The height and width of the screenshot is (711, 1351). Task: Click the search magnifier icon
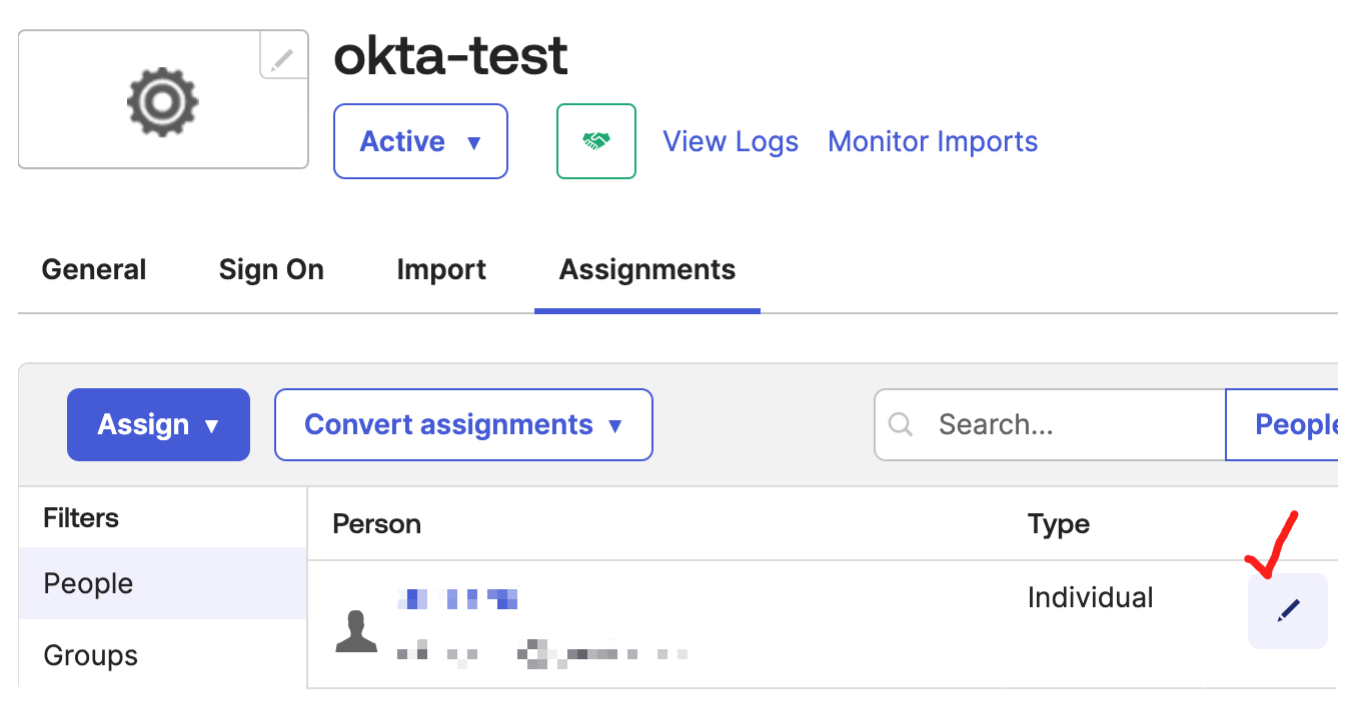(900, 425)
